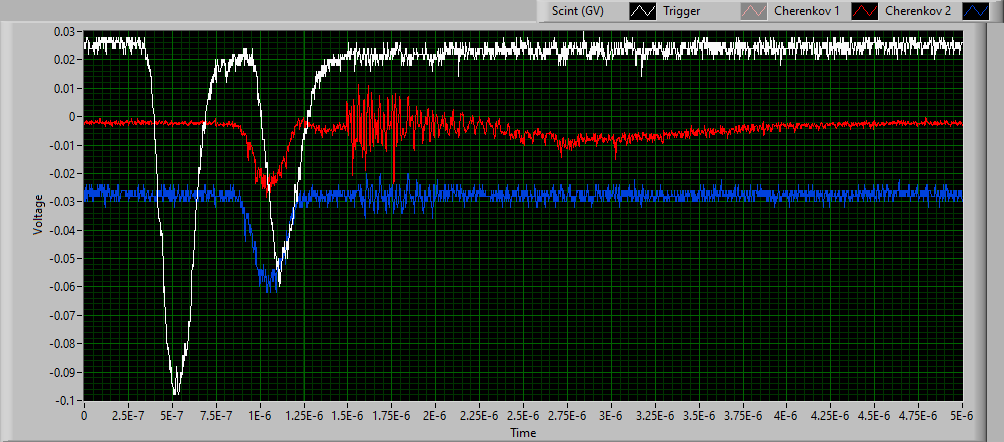Click the 1.75E-6 X-axis tick label

(392, 415)
